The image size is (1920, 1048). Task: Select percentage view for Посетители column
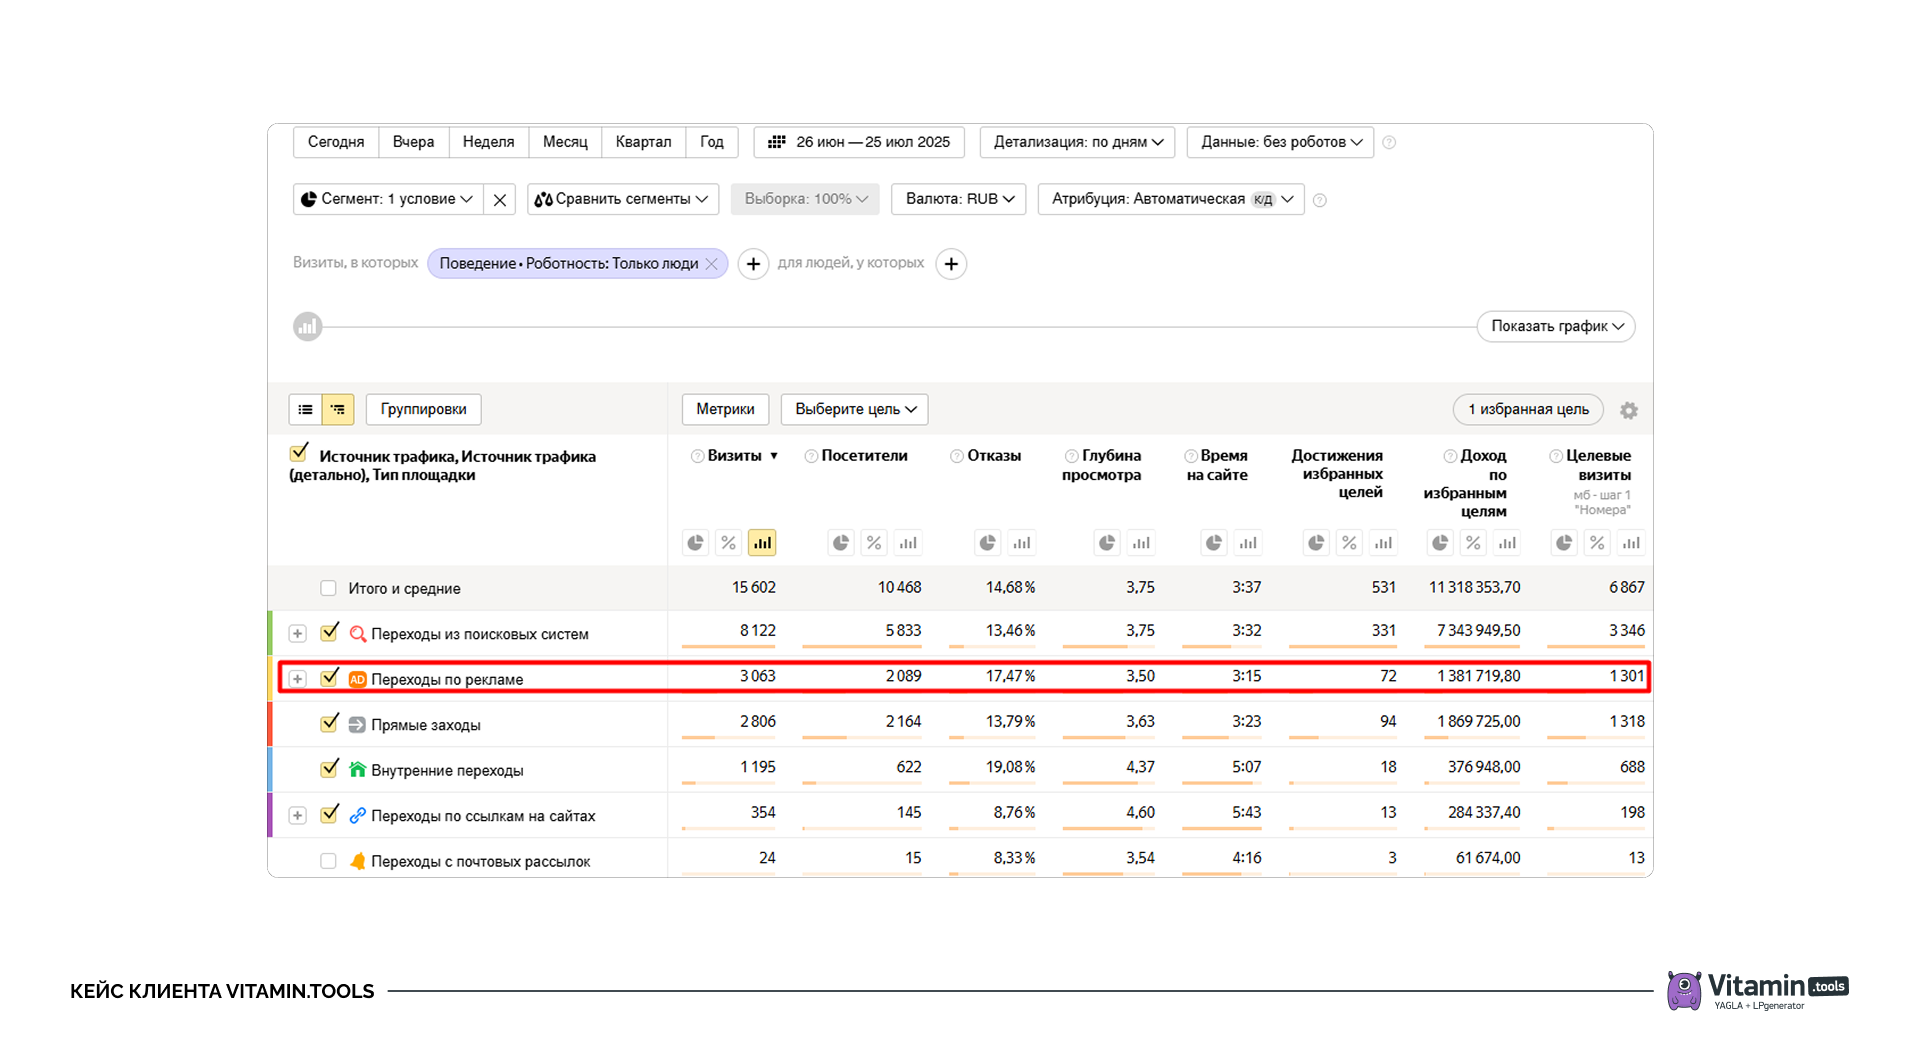click(x=873, y=542)
